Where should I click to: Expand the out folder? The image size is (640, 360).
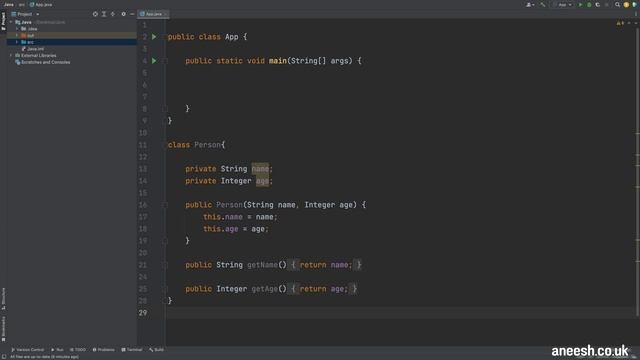pos(17,36)
